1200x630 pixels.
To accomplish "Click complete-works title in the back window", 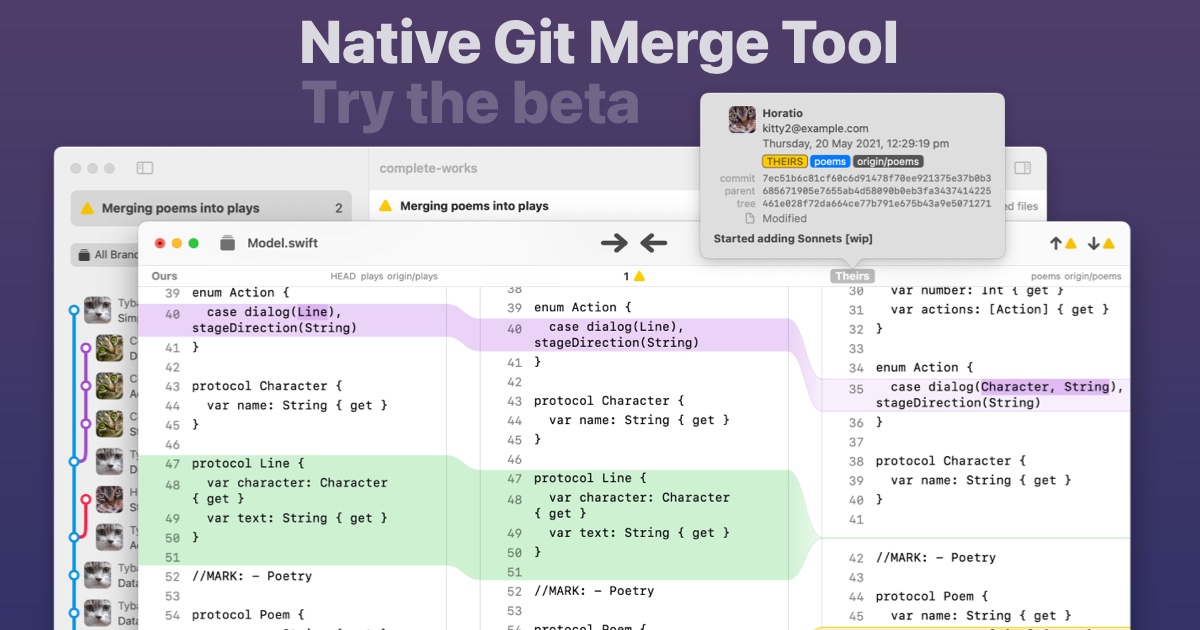I will [428, 168].
